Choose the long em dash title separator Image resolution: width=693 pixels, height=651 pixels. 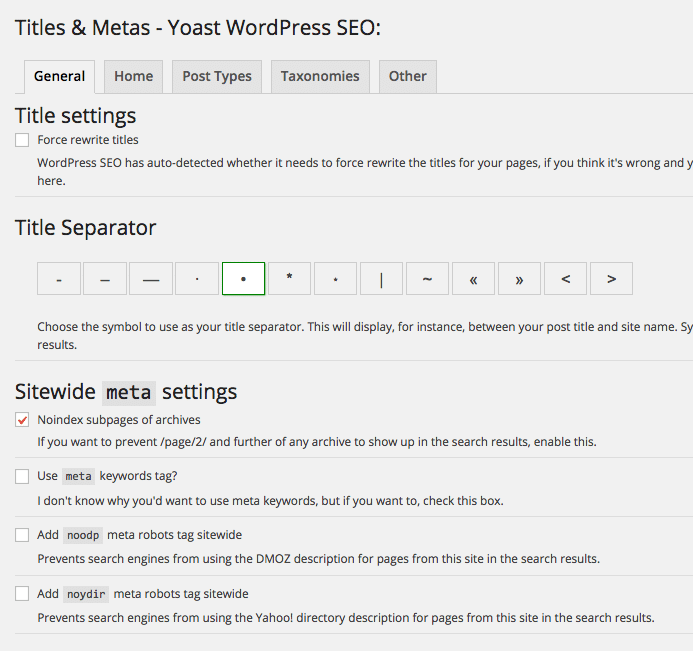pos(151,278)
